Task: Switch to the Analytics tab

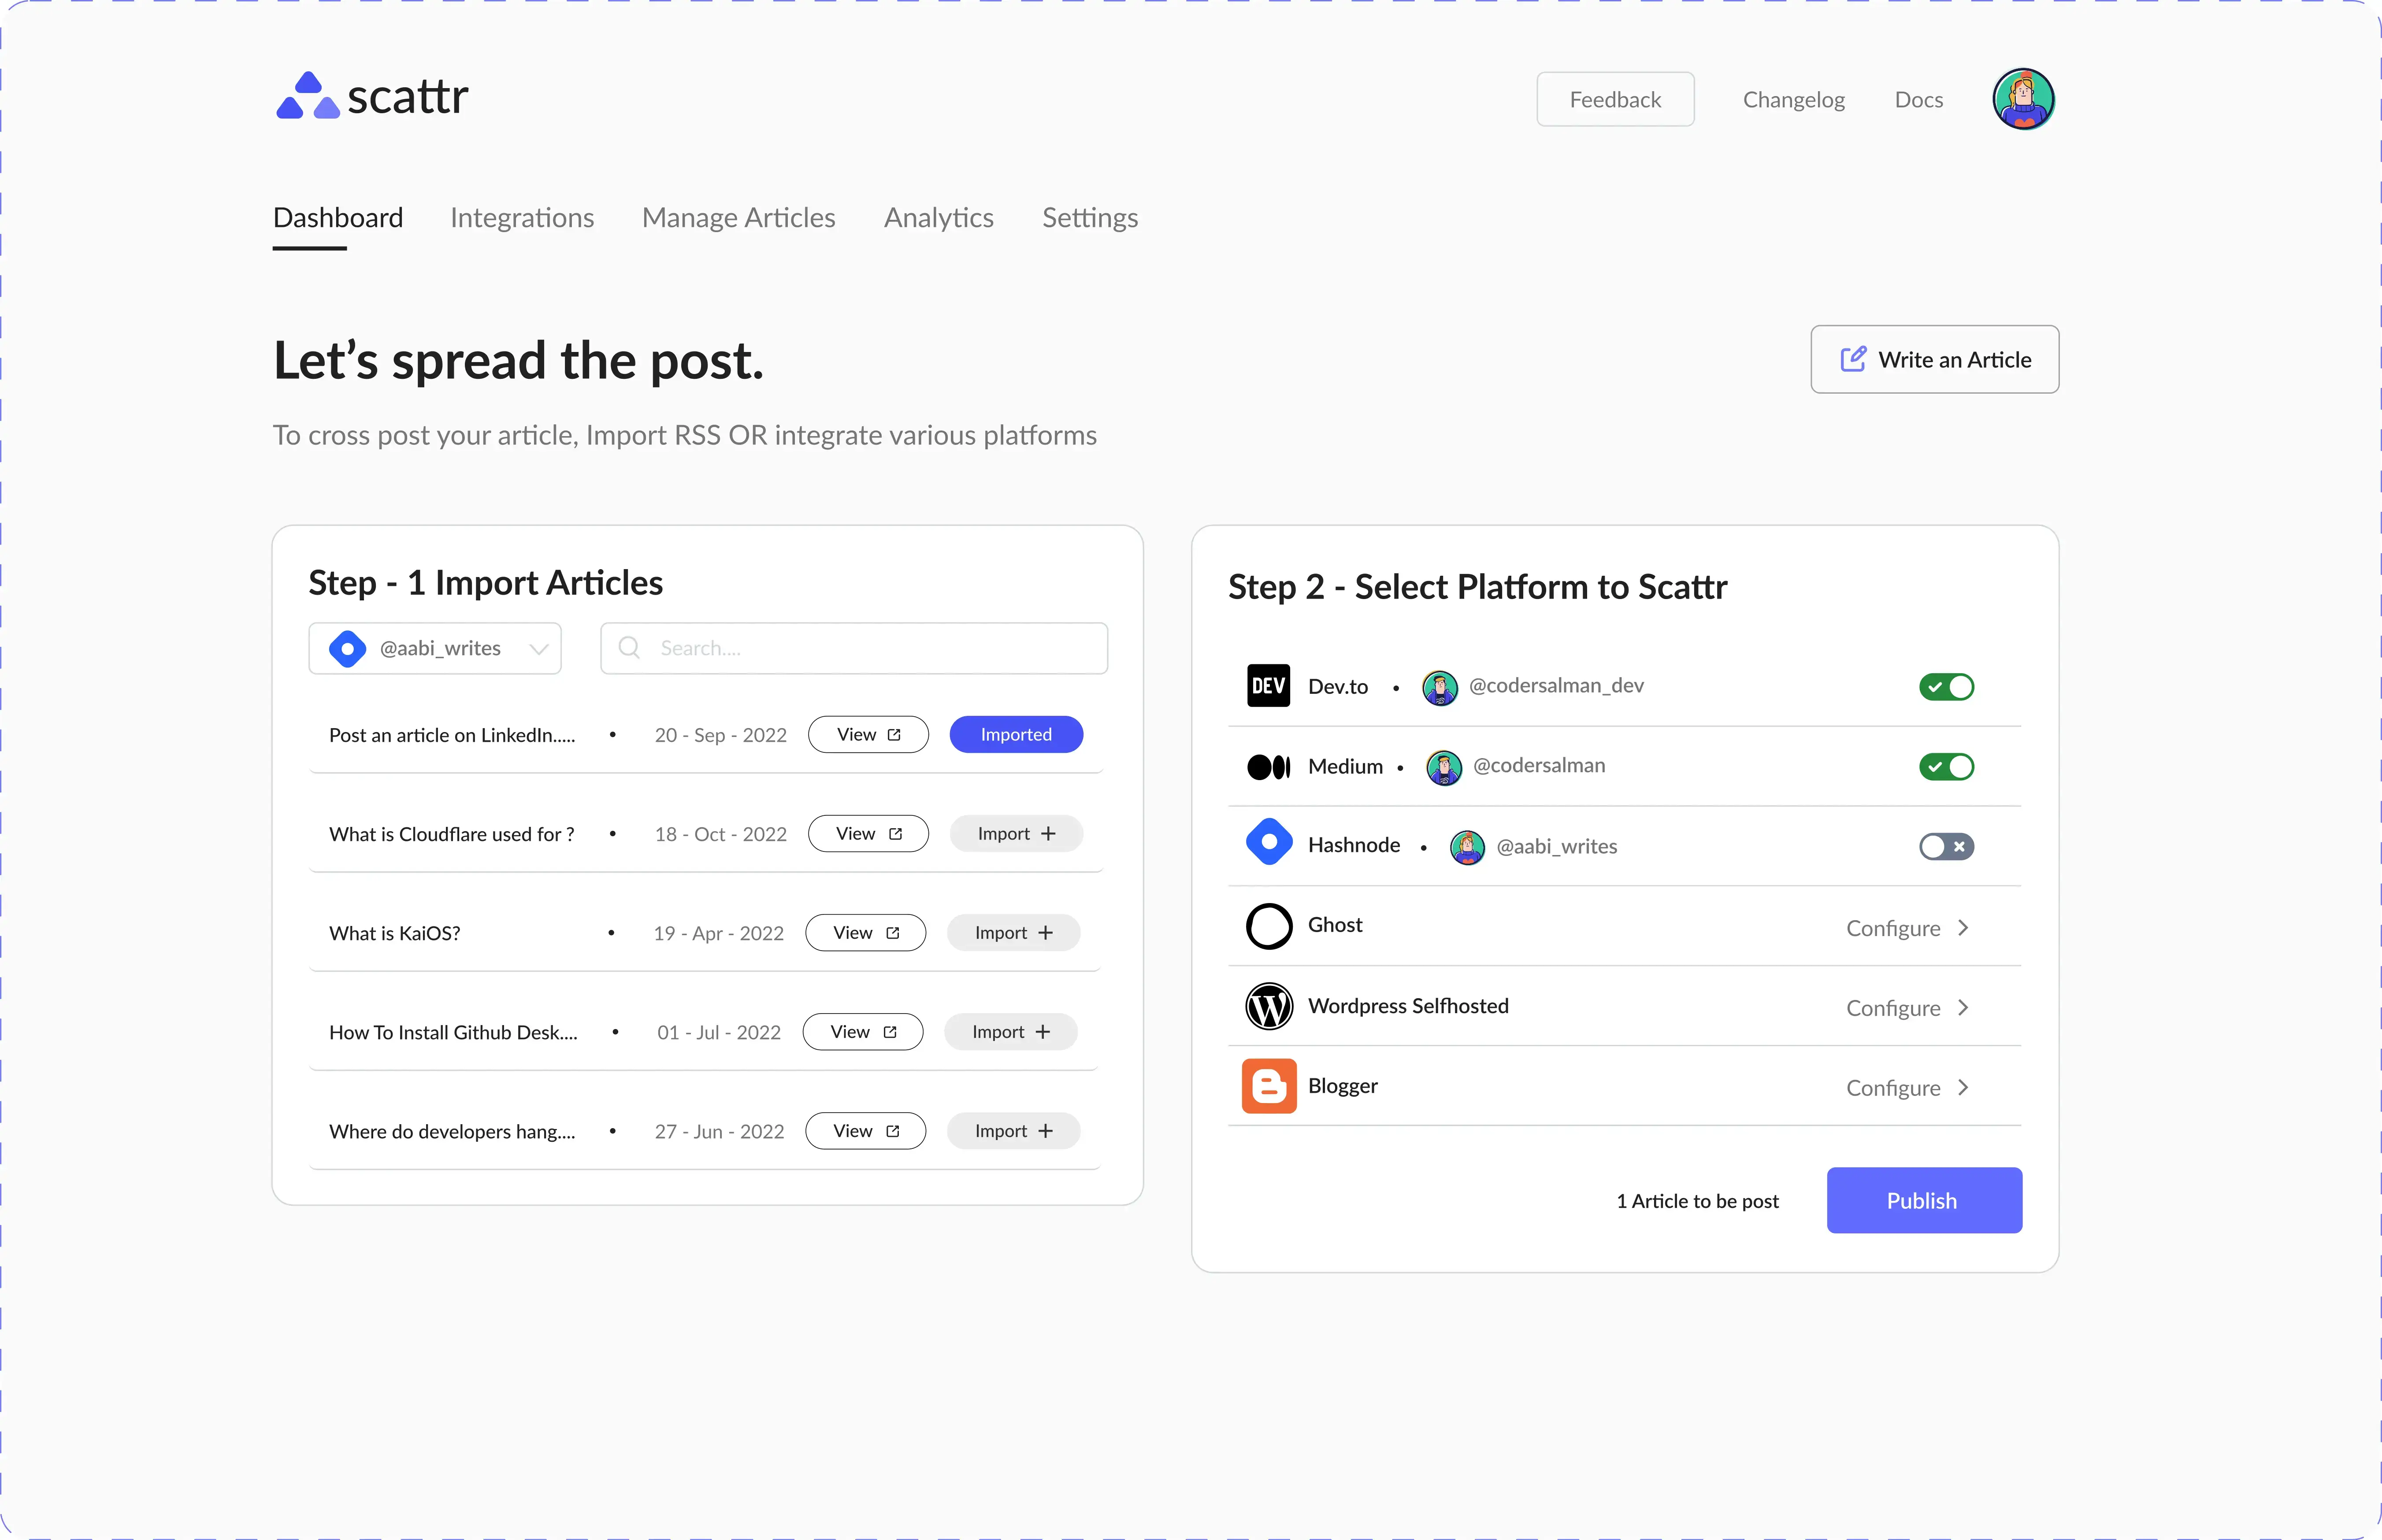Action: [938, 218]
